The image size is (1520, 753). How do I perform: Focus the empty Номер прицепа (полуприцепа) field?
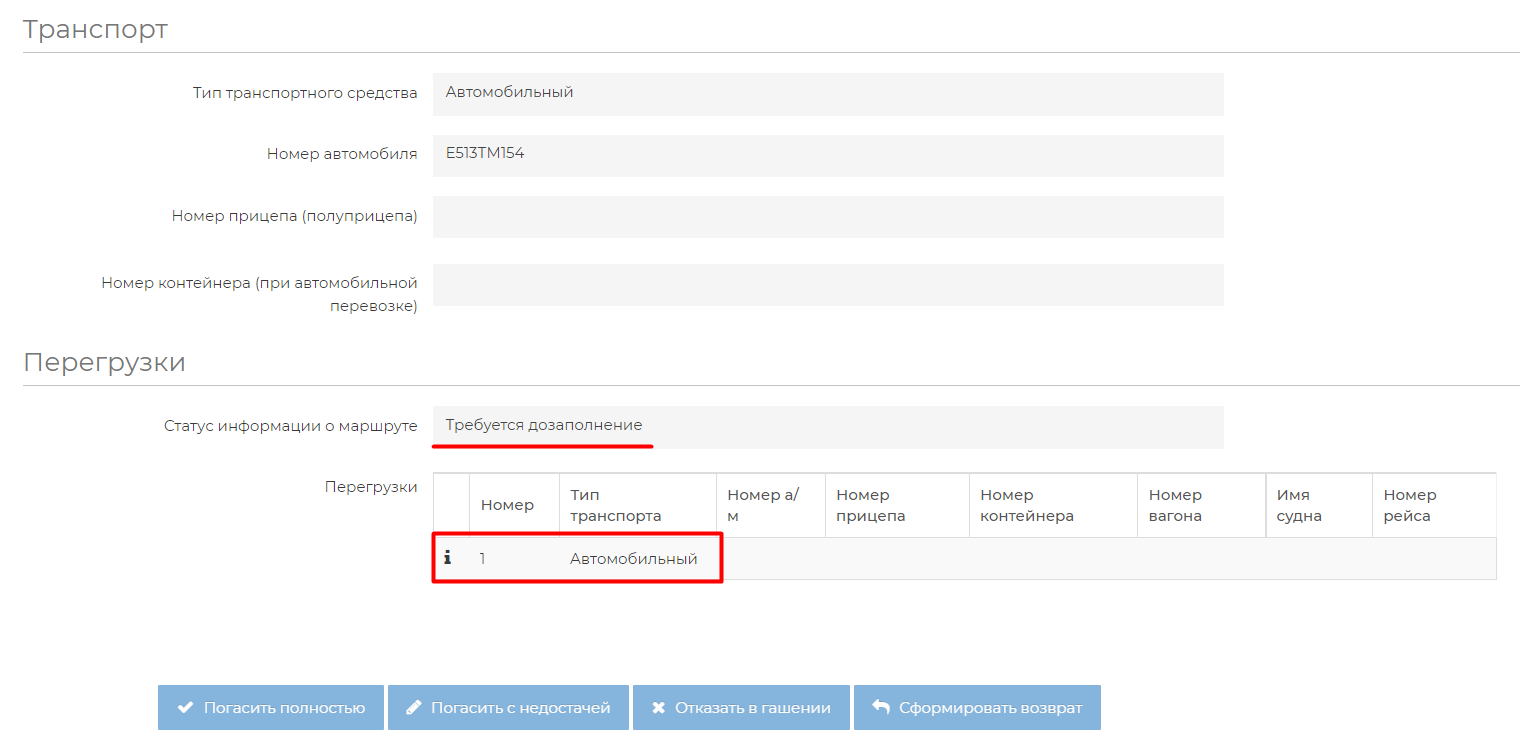click(x=827, y=217)
